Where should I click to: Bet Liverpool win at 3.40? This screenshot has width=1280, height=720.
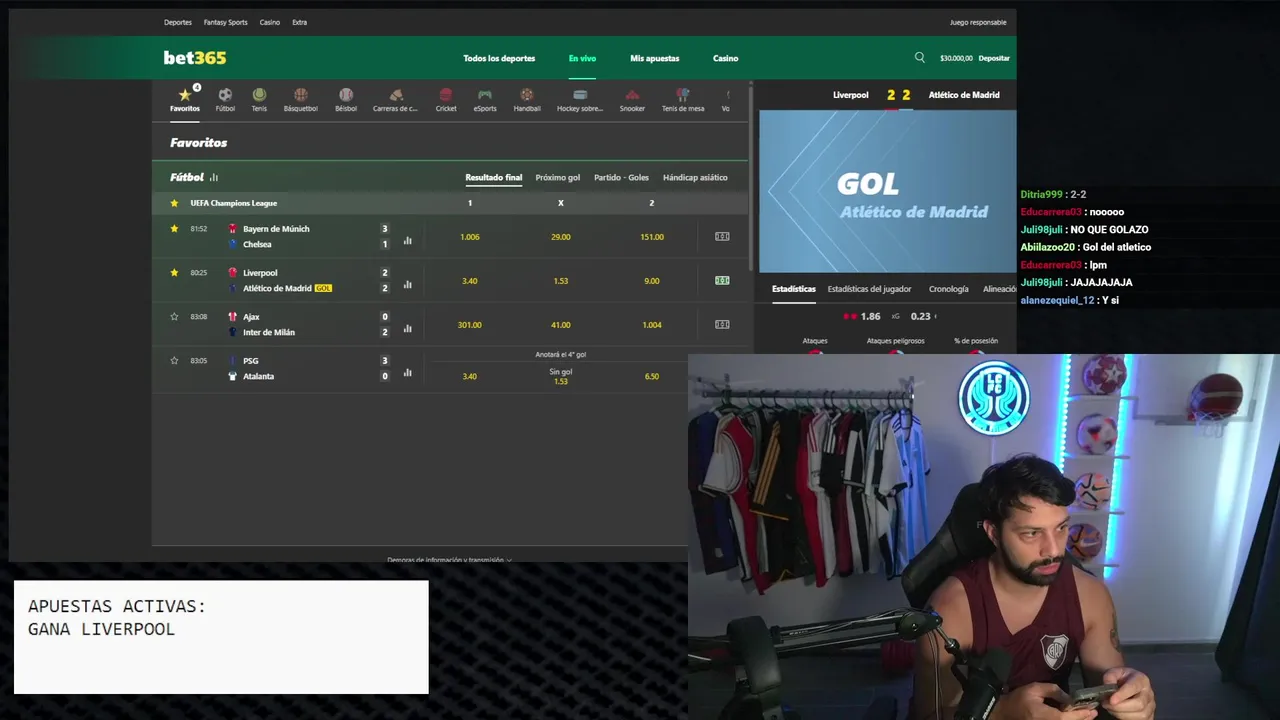click(470, 281)
